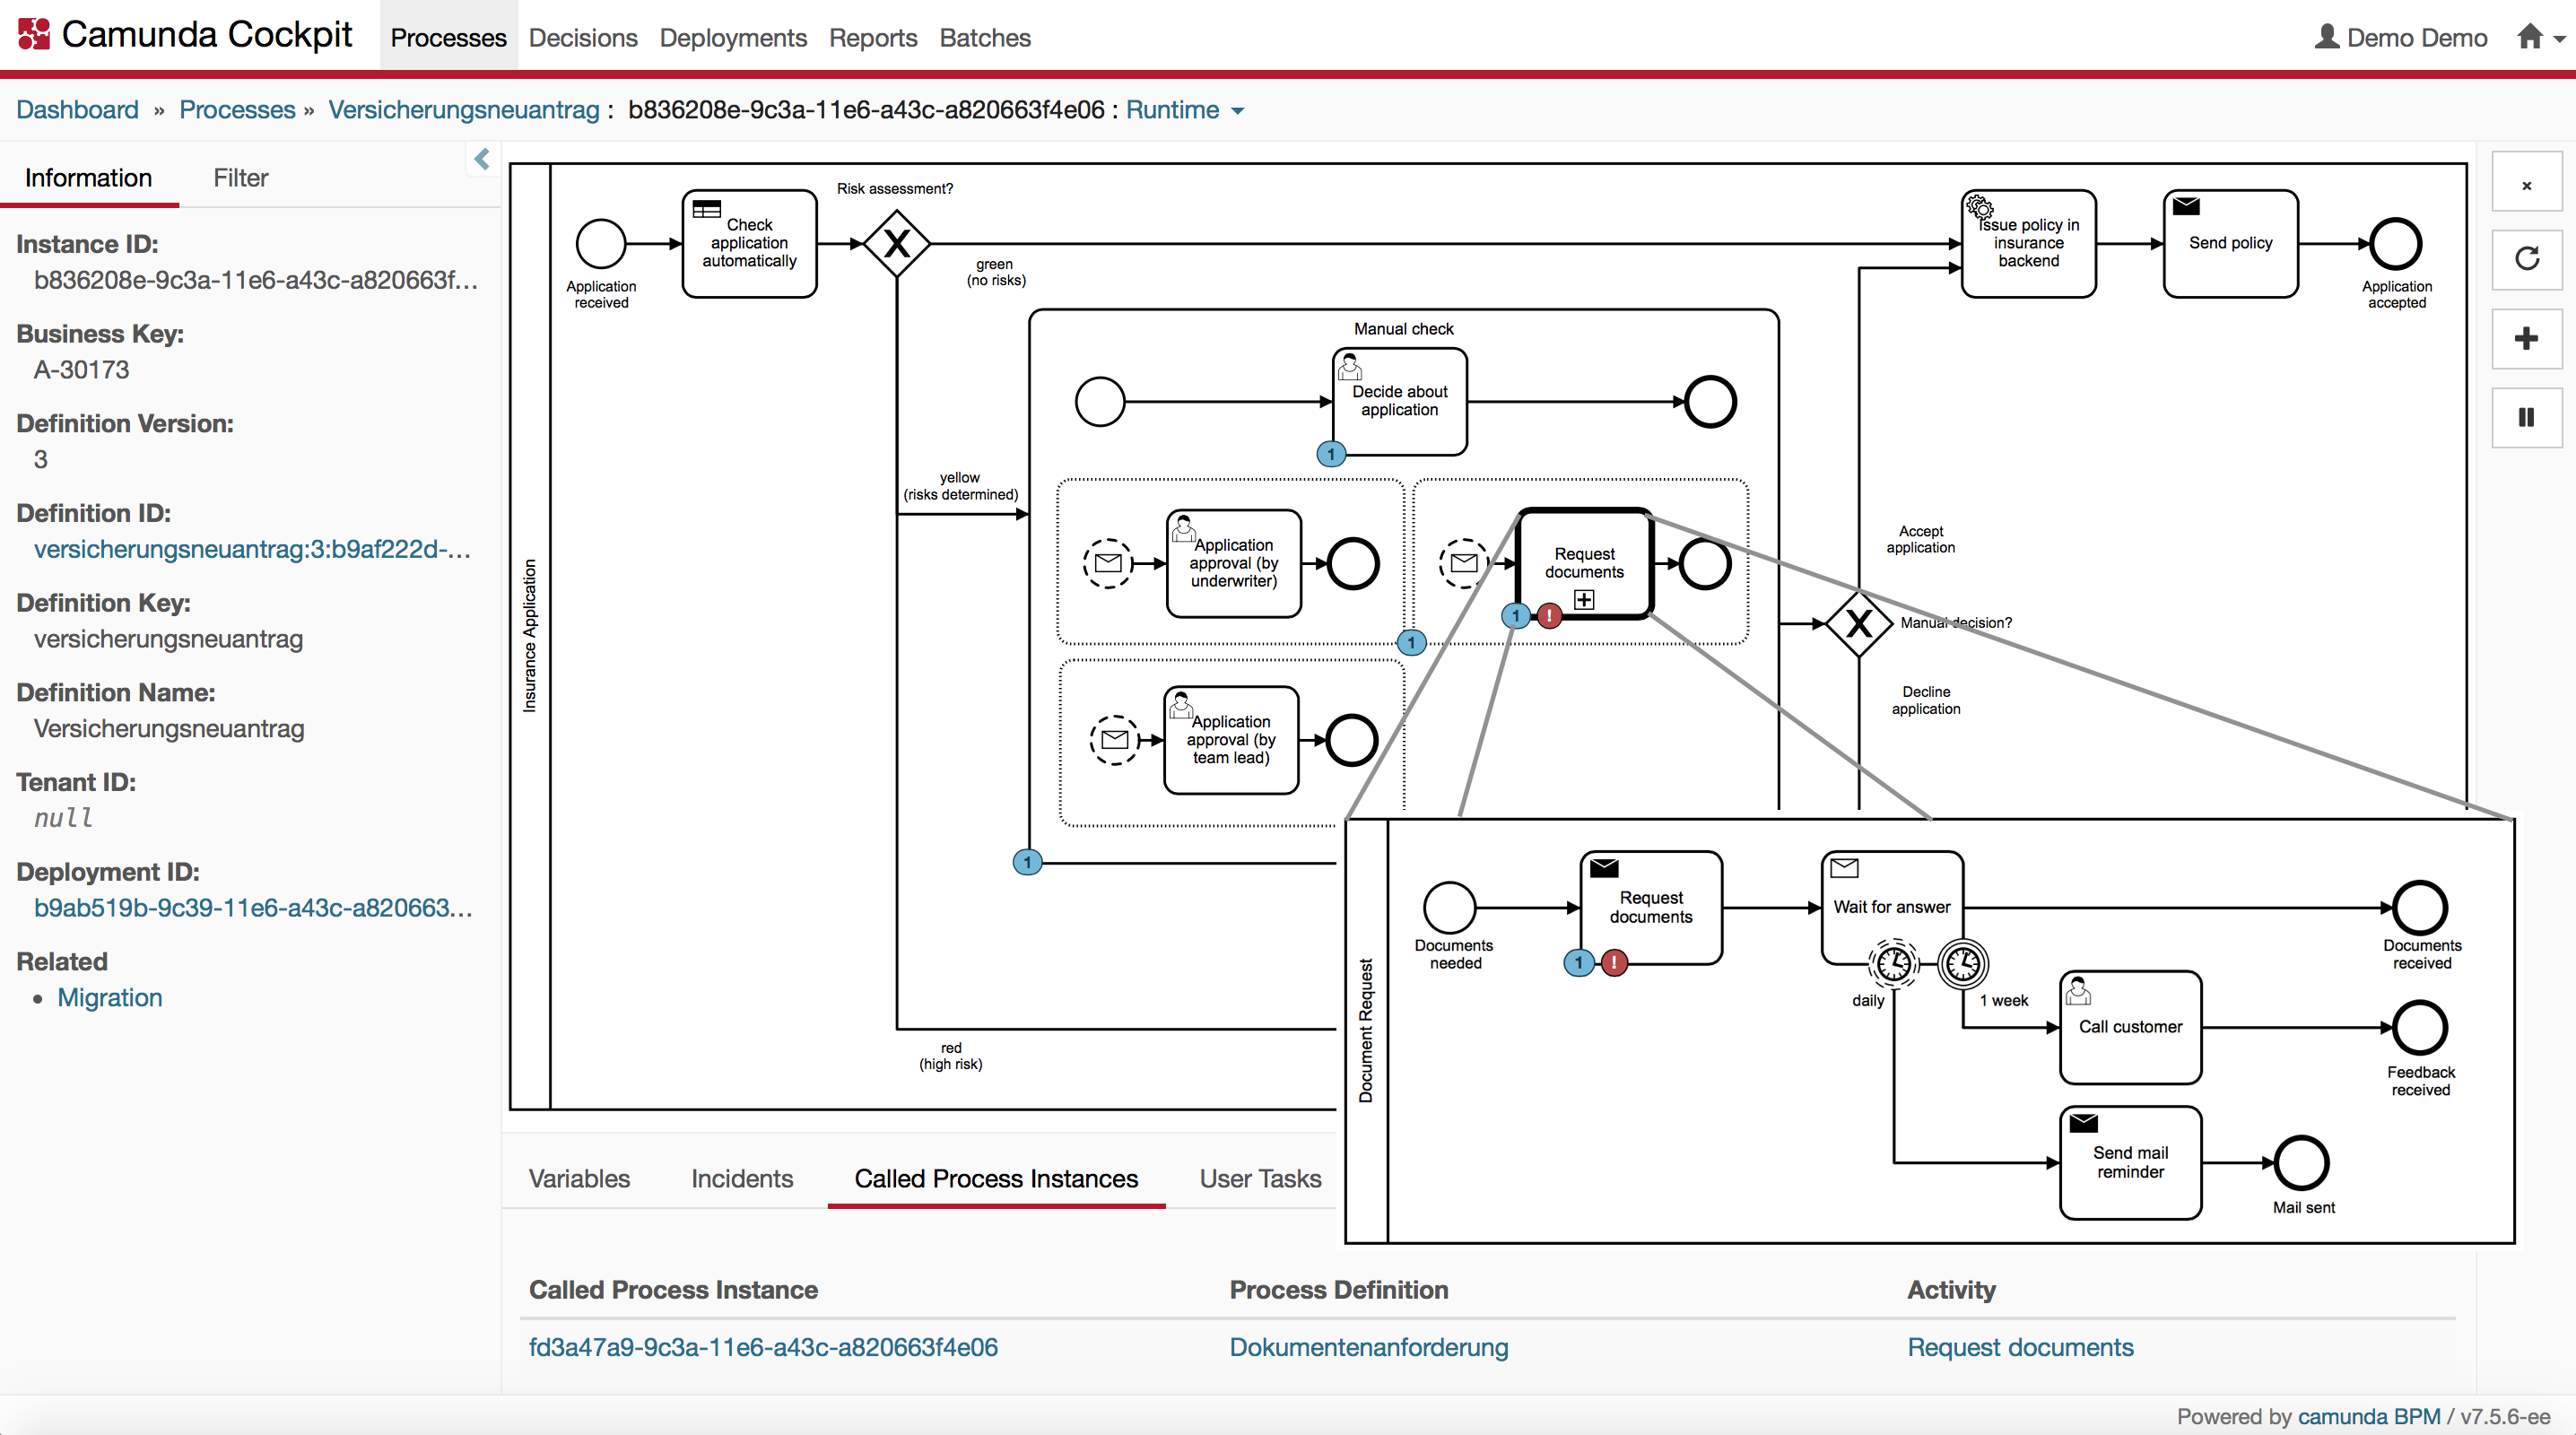The height and width of the screenshot is (1435, 2576).
Task: Go to Decisions in top navigation
Action: click(x=583, y=38)
